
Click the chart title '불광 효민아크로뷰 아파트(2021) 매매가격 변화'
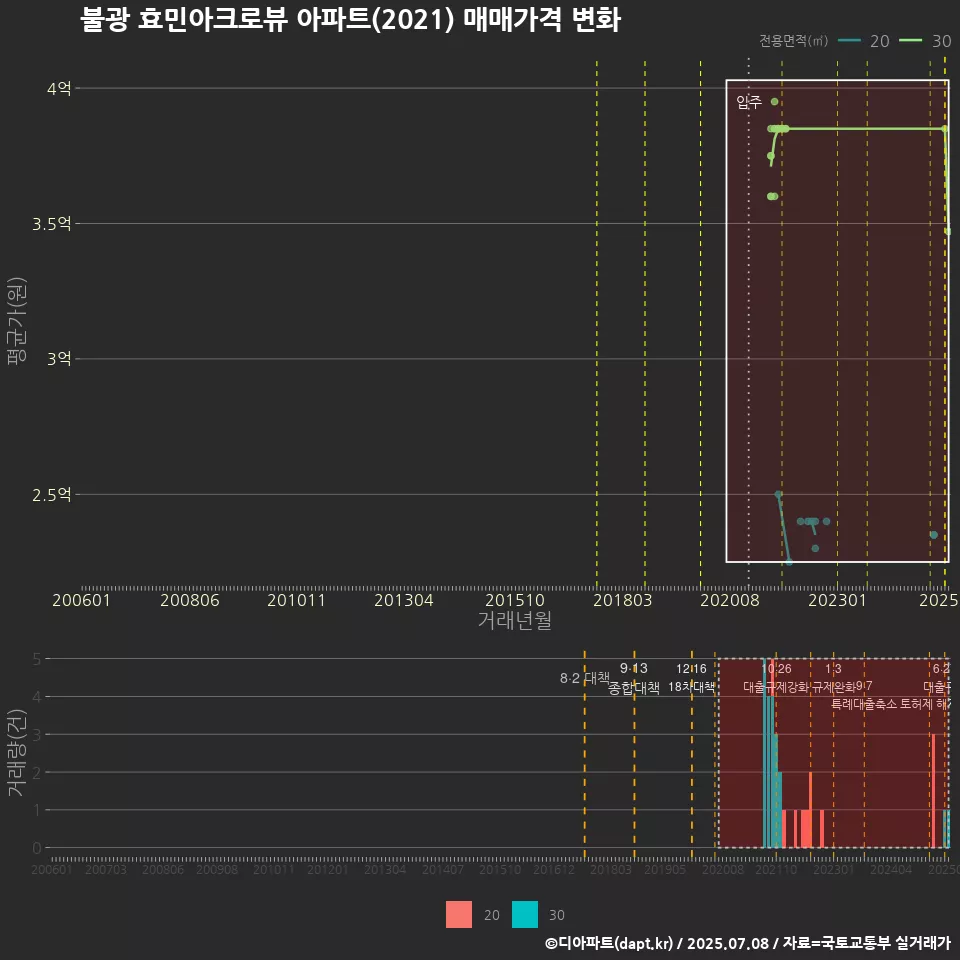click(350, 20)
